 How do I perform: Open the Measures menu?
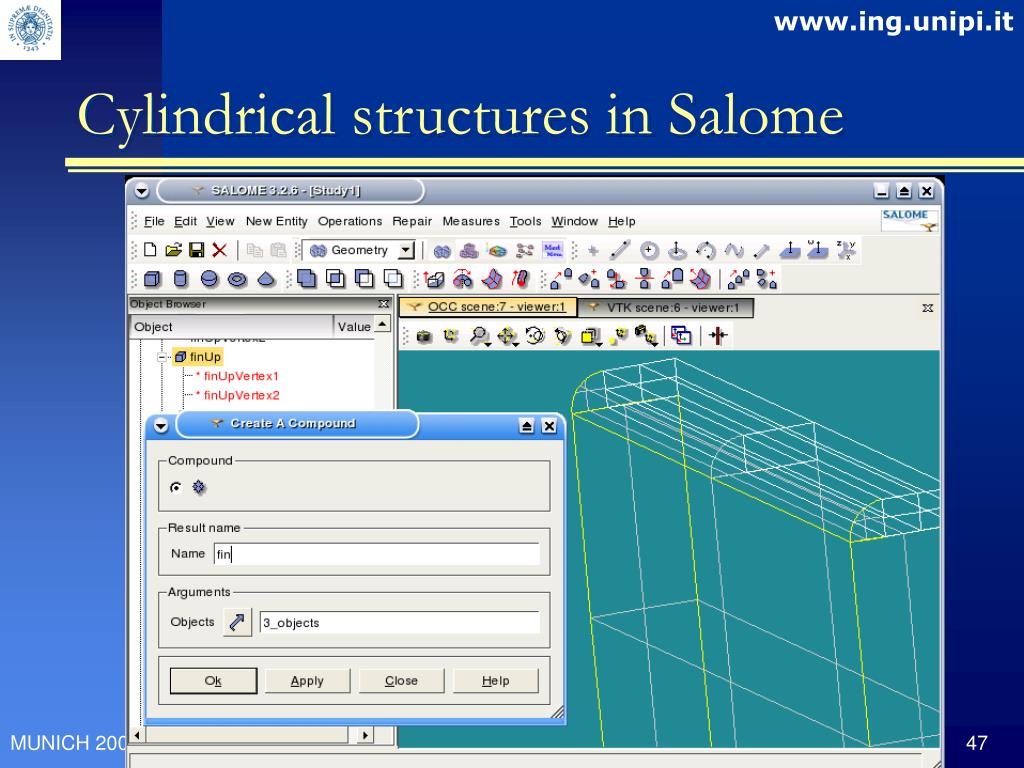(x=471, y=221)
